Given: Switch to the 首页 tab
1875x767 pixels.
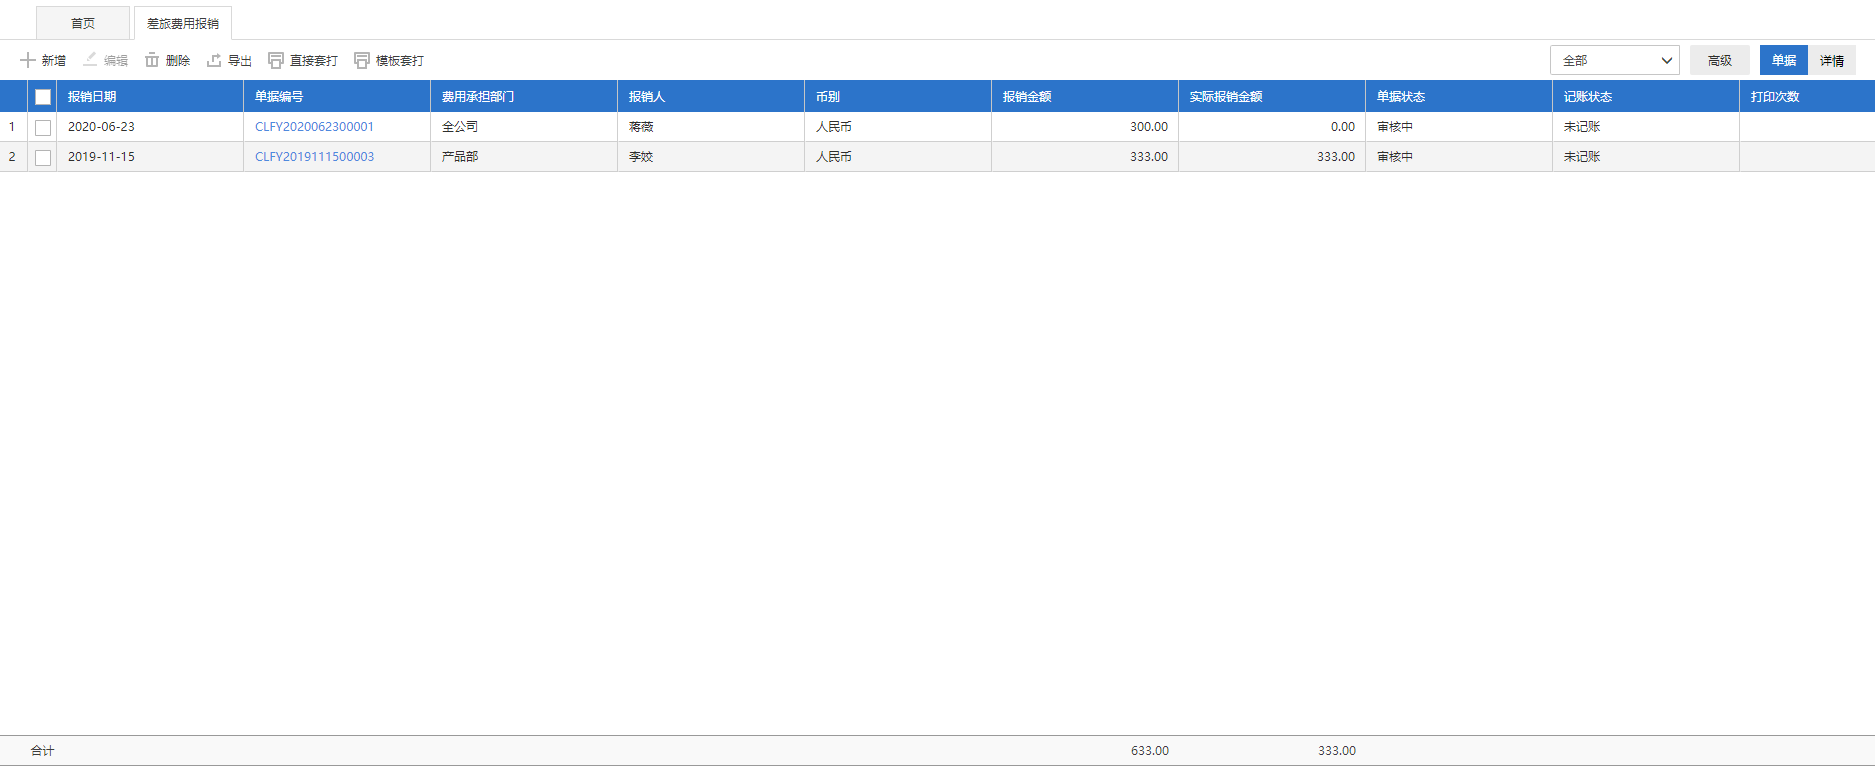Looking at the screenshot, I should click(x=83, y=23).
